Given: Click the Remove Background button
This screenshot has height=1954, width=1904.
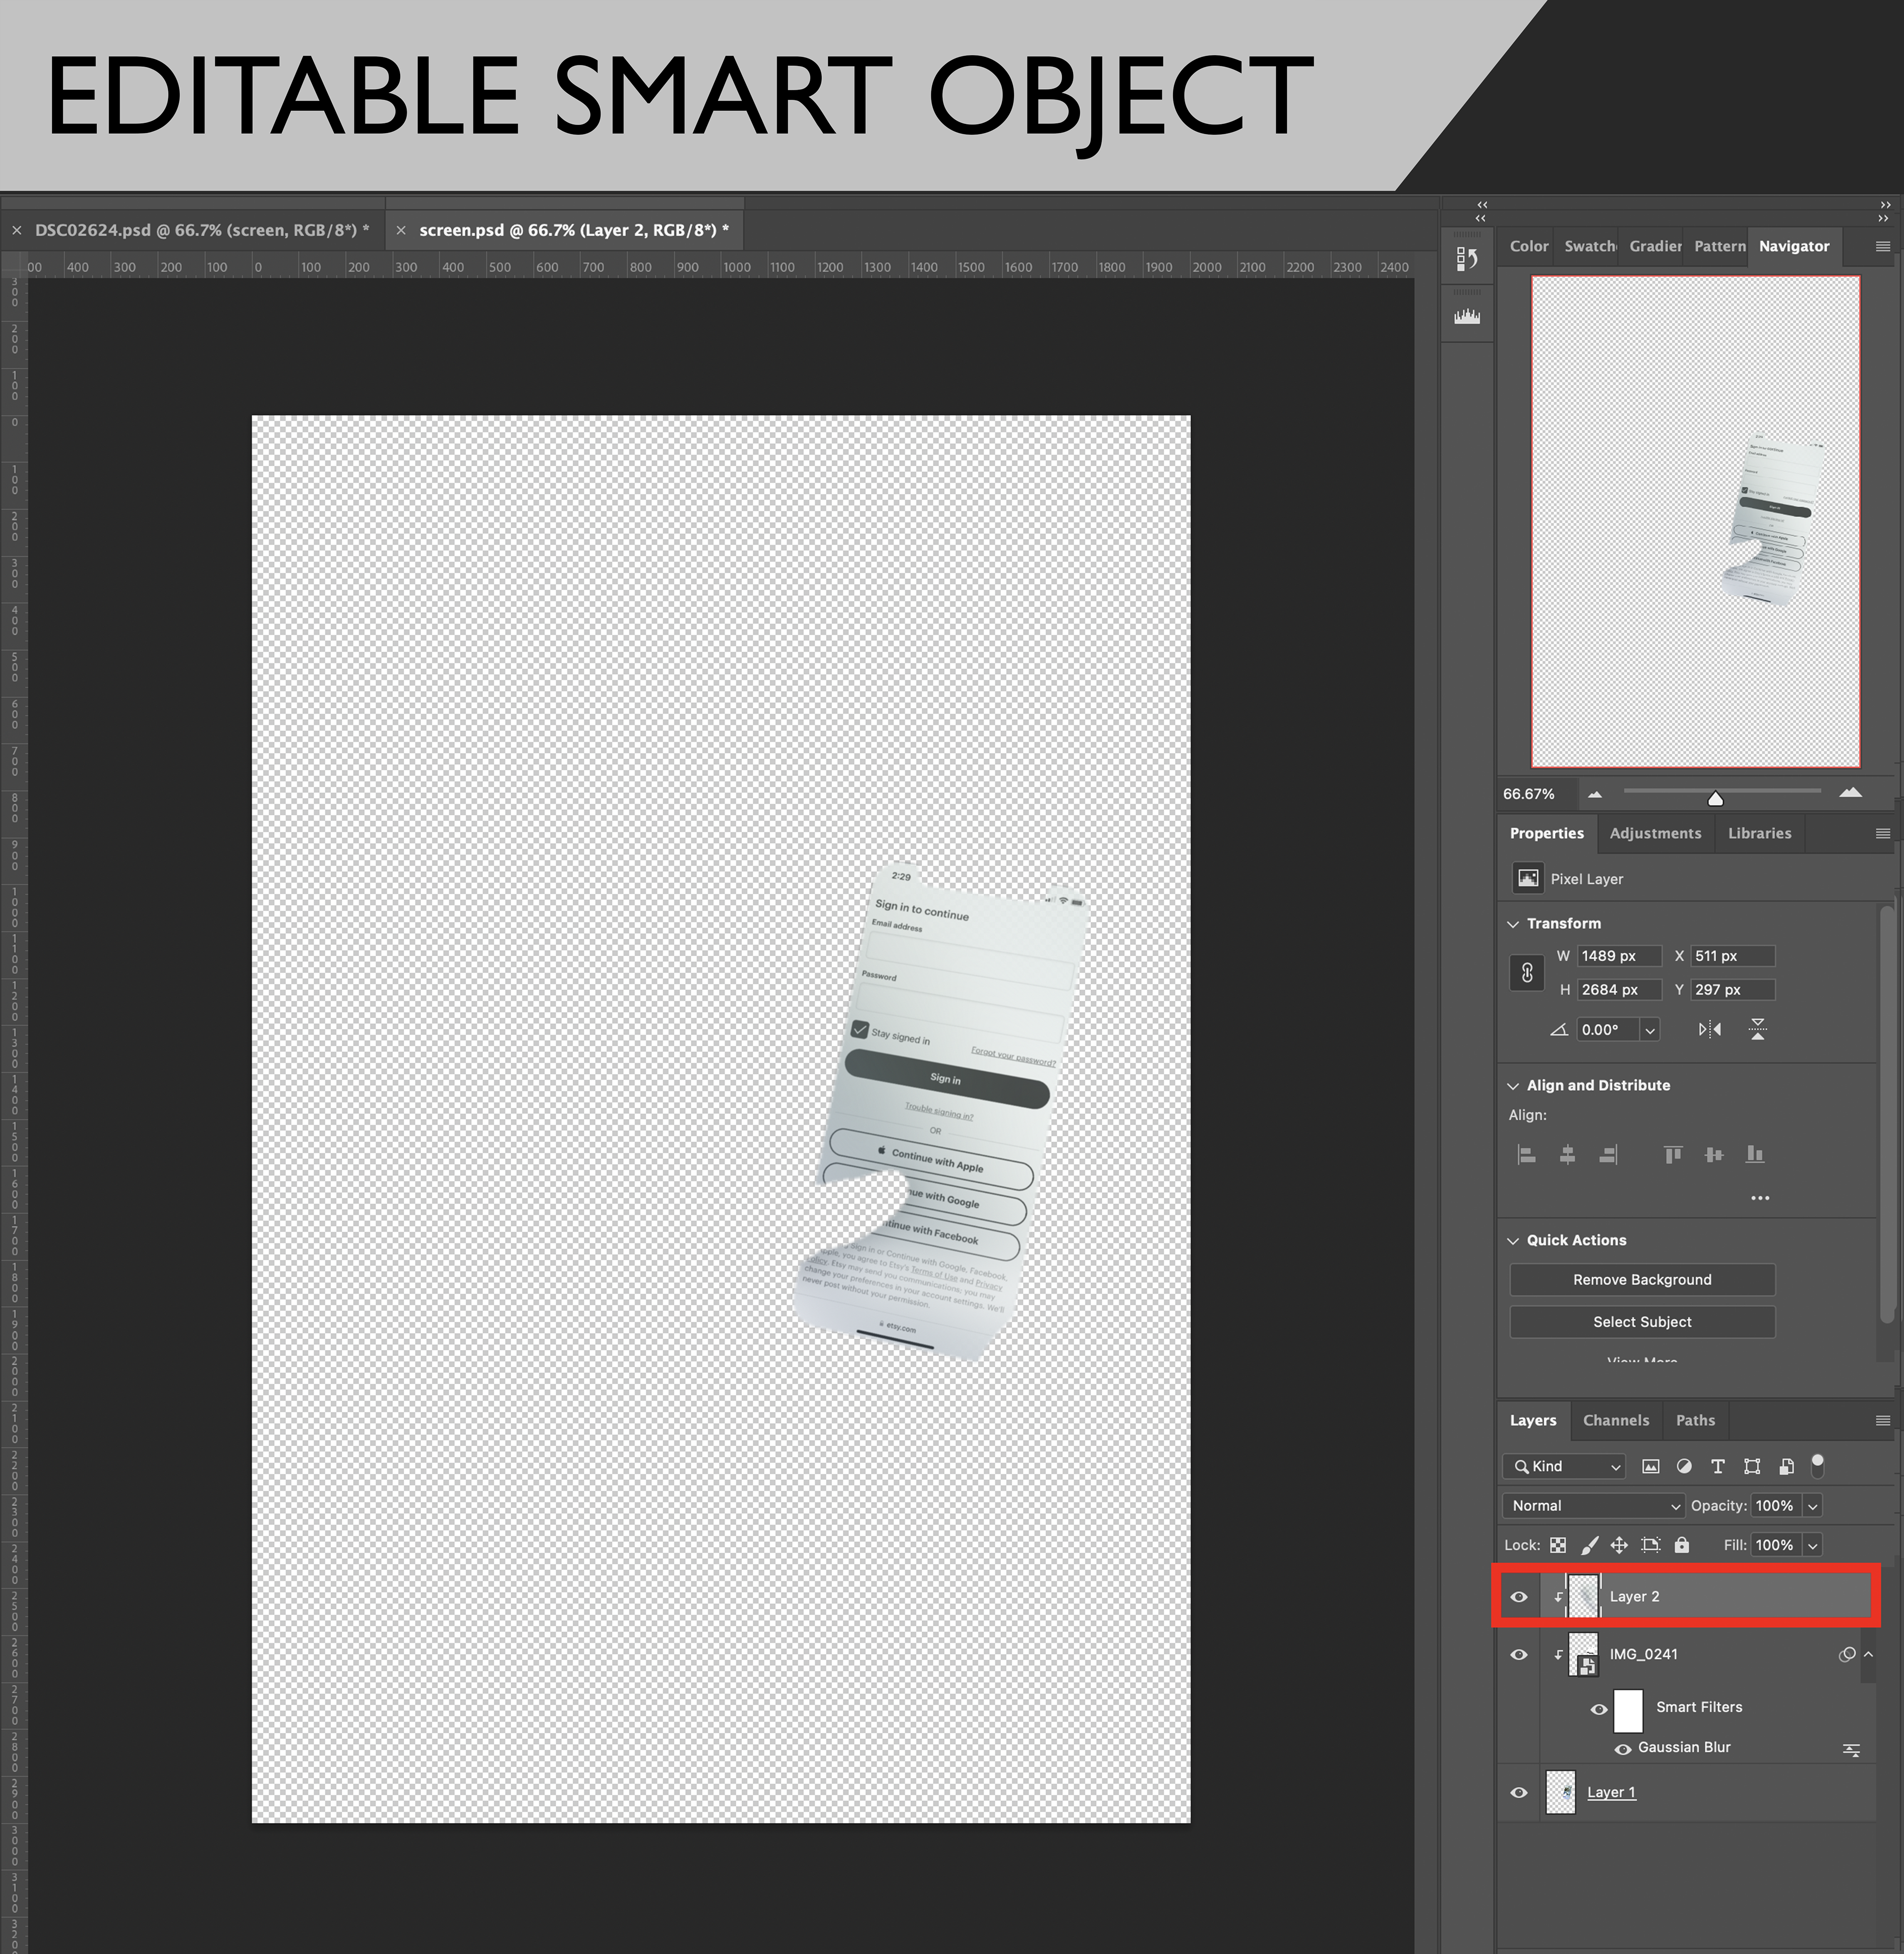Looking at the screenshot, I should point(1642,1280).
